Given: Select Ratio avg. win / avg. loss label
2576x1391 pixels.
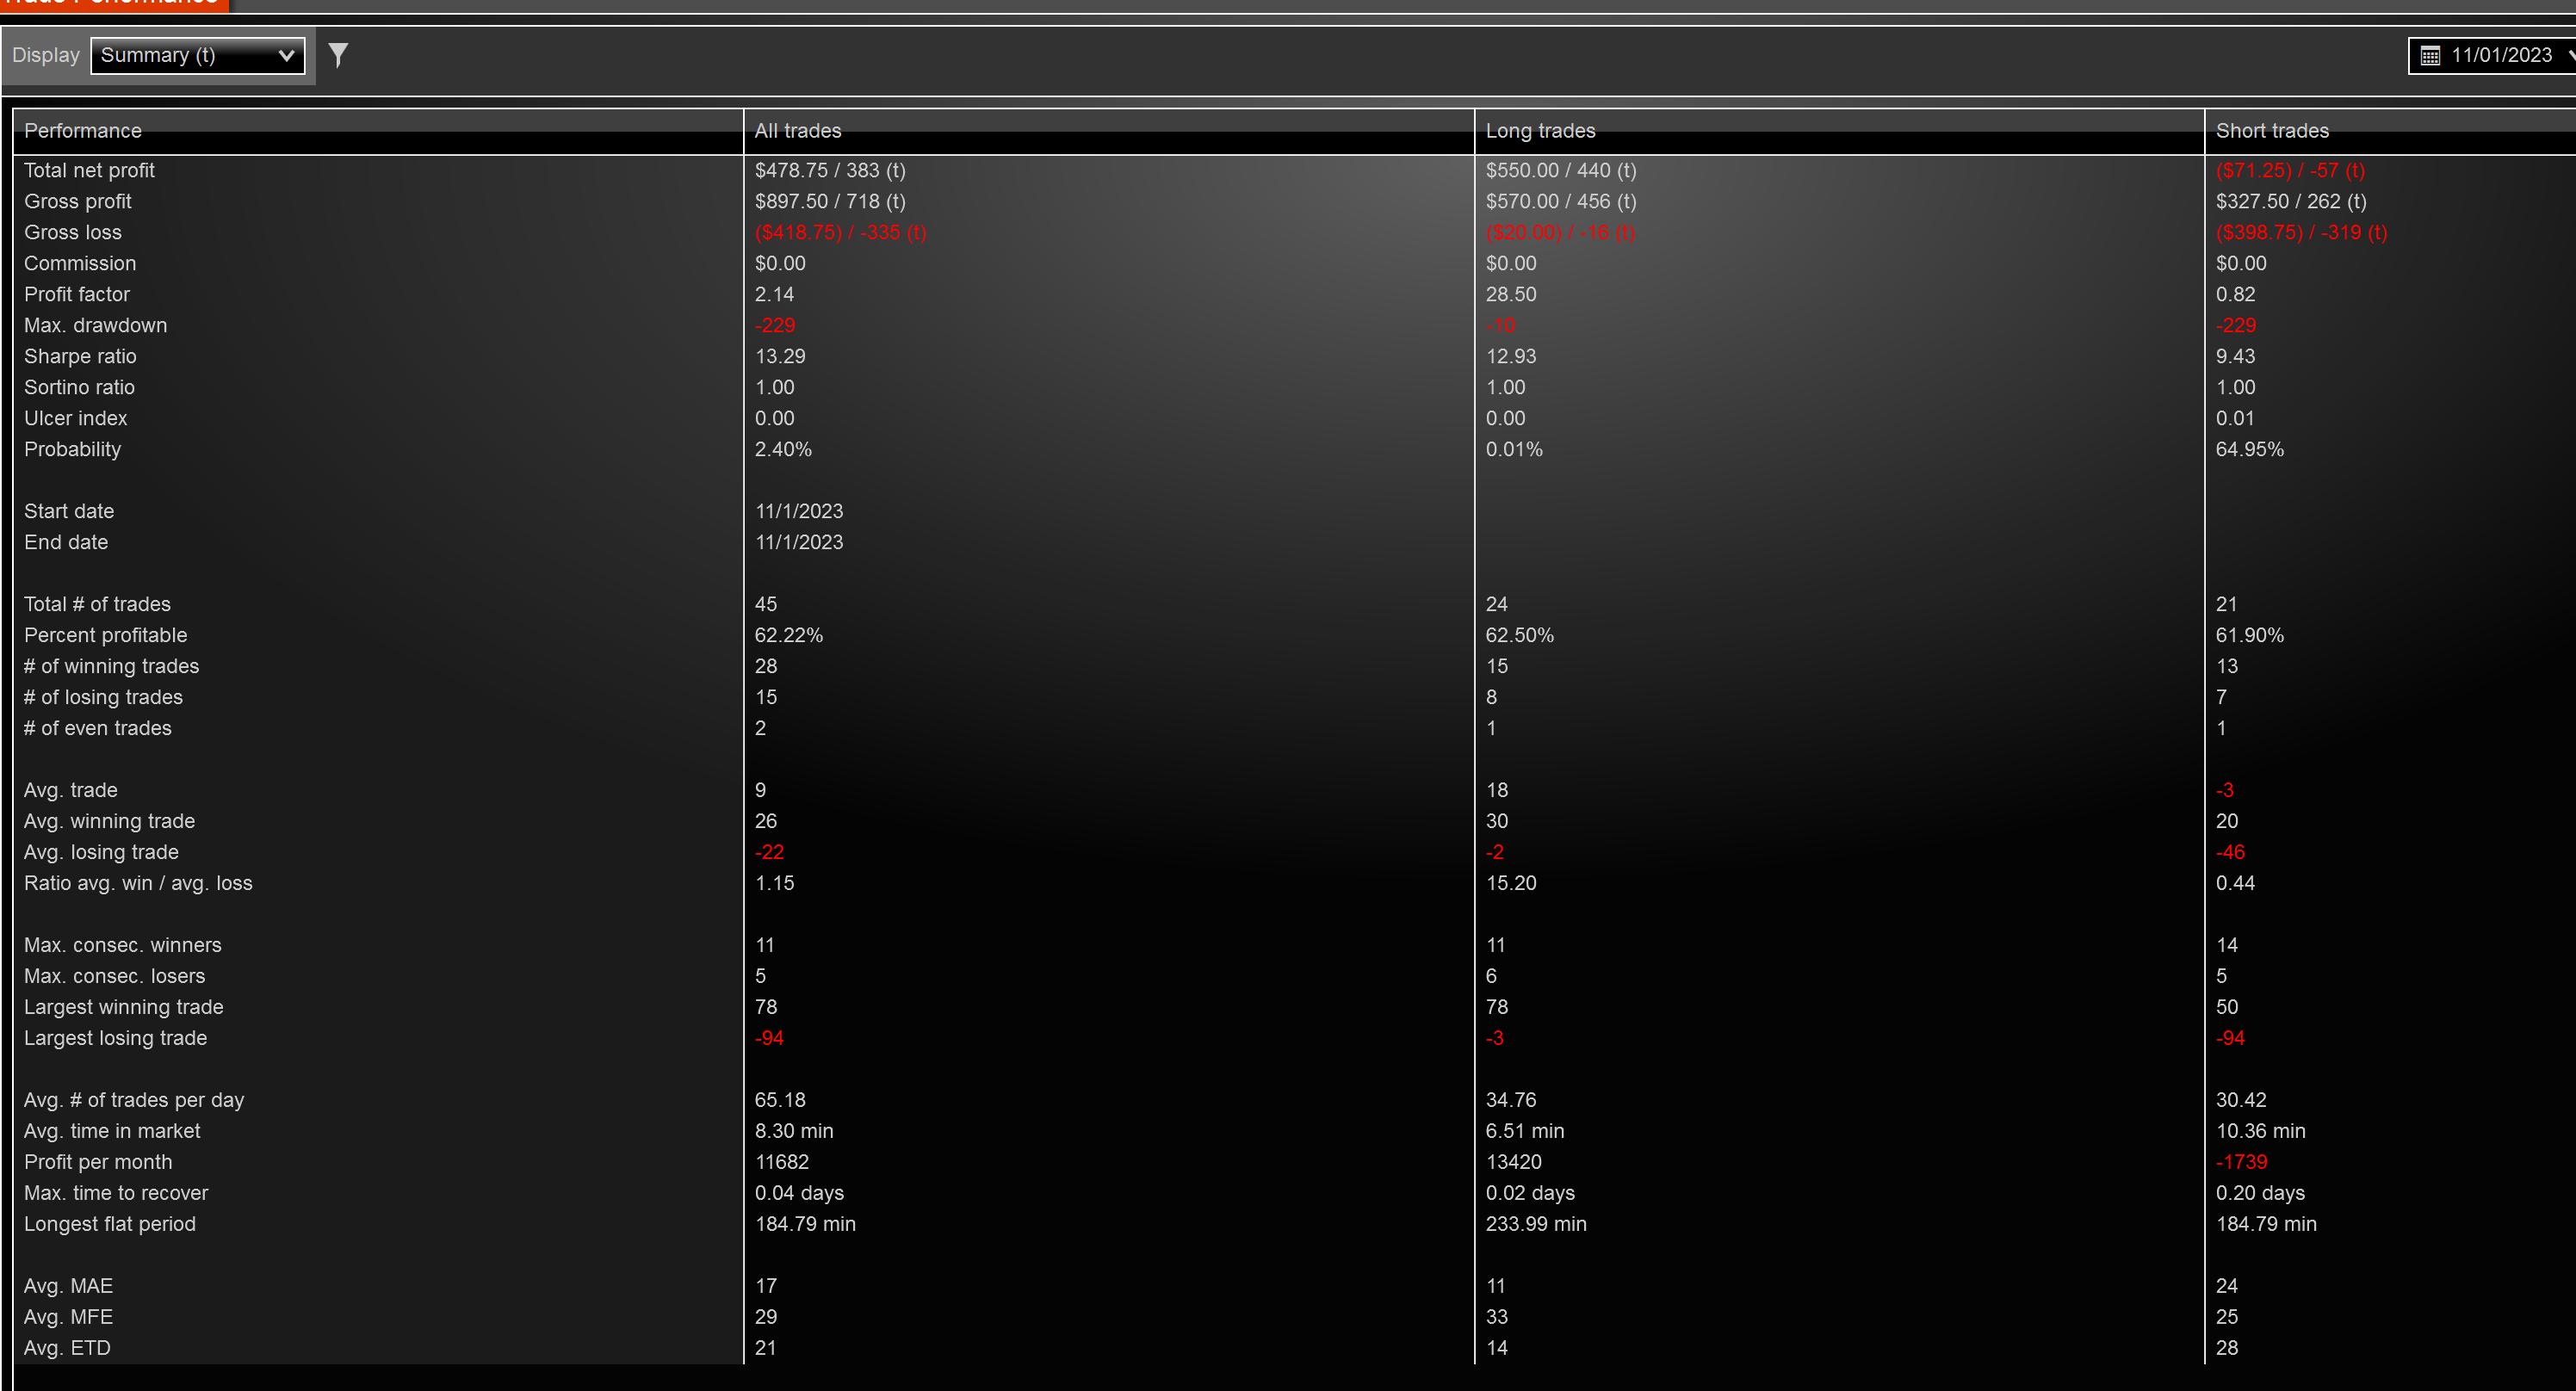Looking at the screenshot, I should pos(138,883).
